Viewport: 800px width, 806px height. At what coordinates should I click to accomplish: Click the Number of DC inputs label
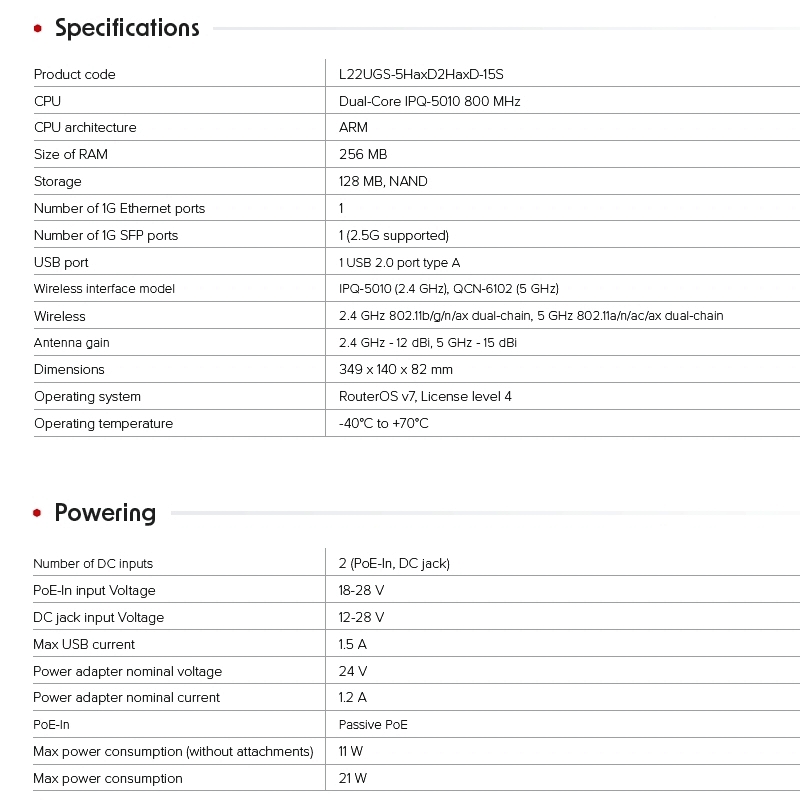pos(93,564)
